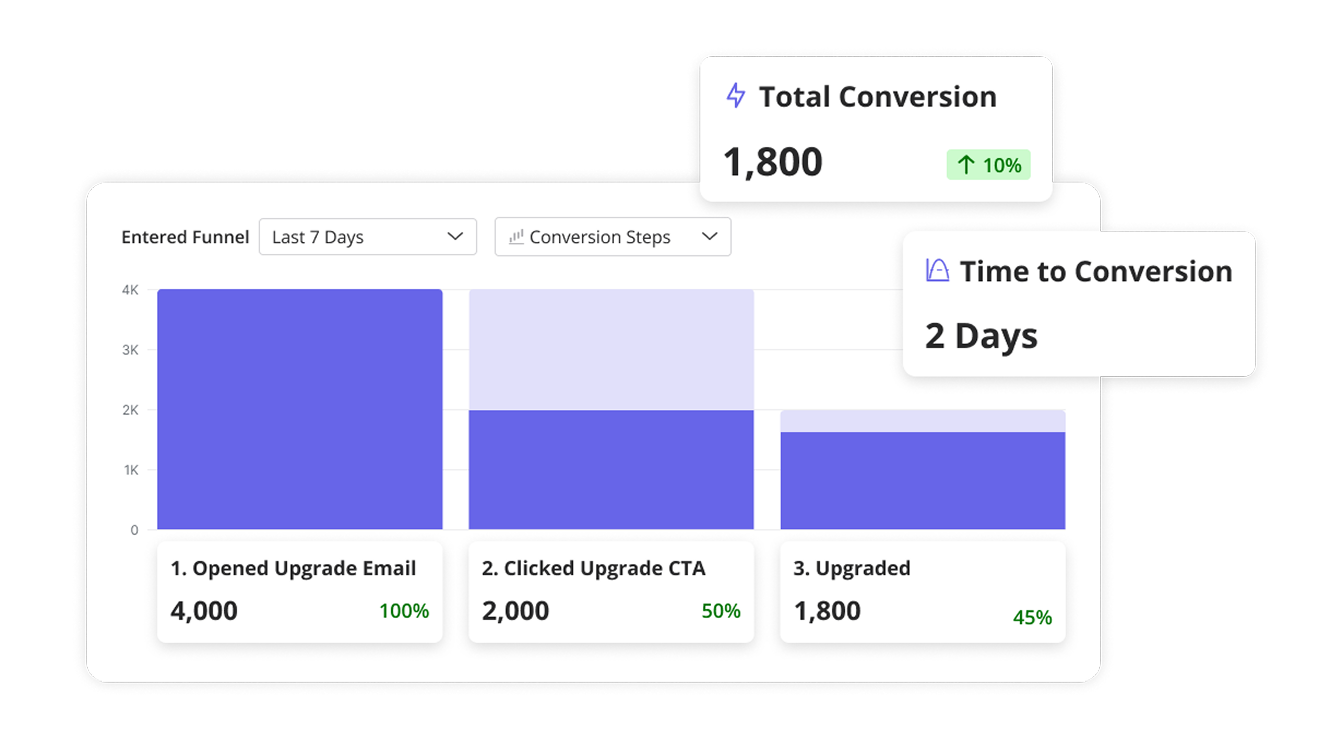This screenshot has width=1341, height=743.
Task: Select the Total Conversion card
Action: pyautogui.click(x=877, y=128)
